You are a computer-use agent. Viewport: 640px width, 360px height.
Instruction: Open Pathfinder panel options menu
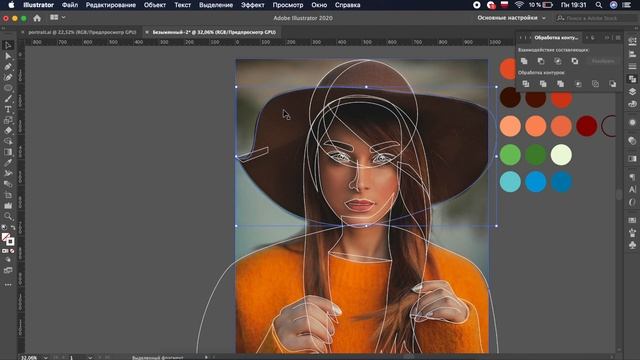[x=618, y=38]
